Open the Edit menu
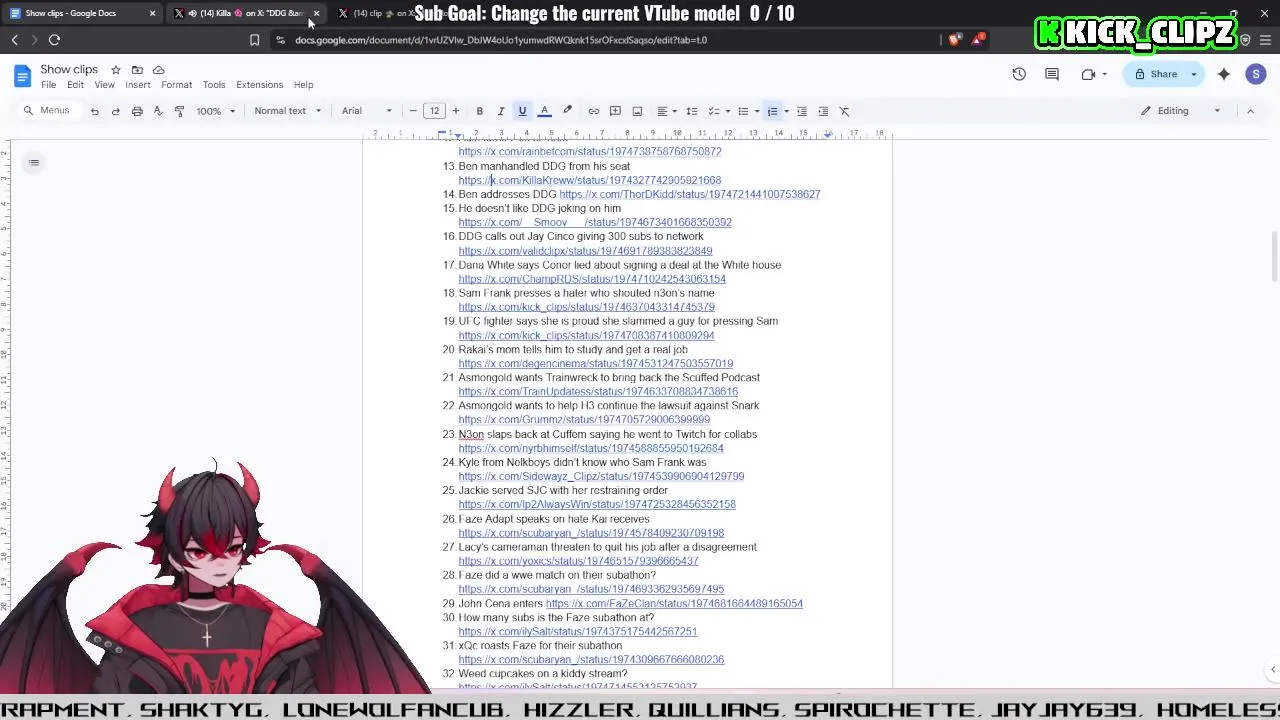The height and width of the screenshot is (720, 1280). pos(75,85)
